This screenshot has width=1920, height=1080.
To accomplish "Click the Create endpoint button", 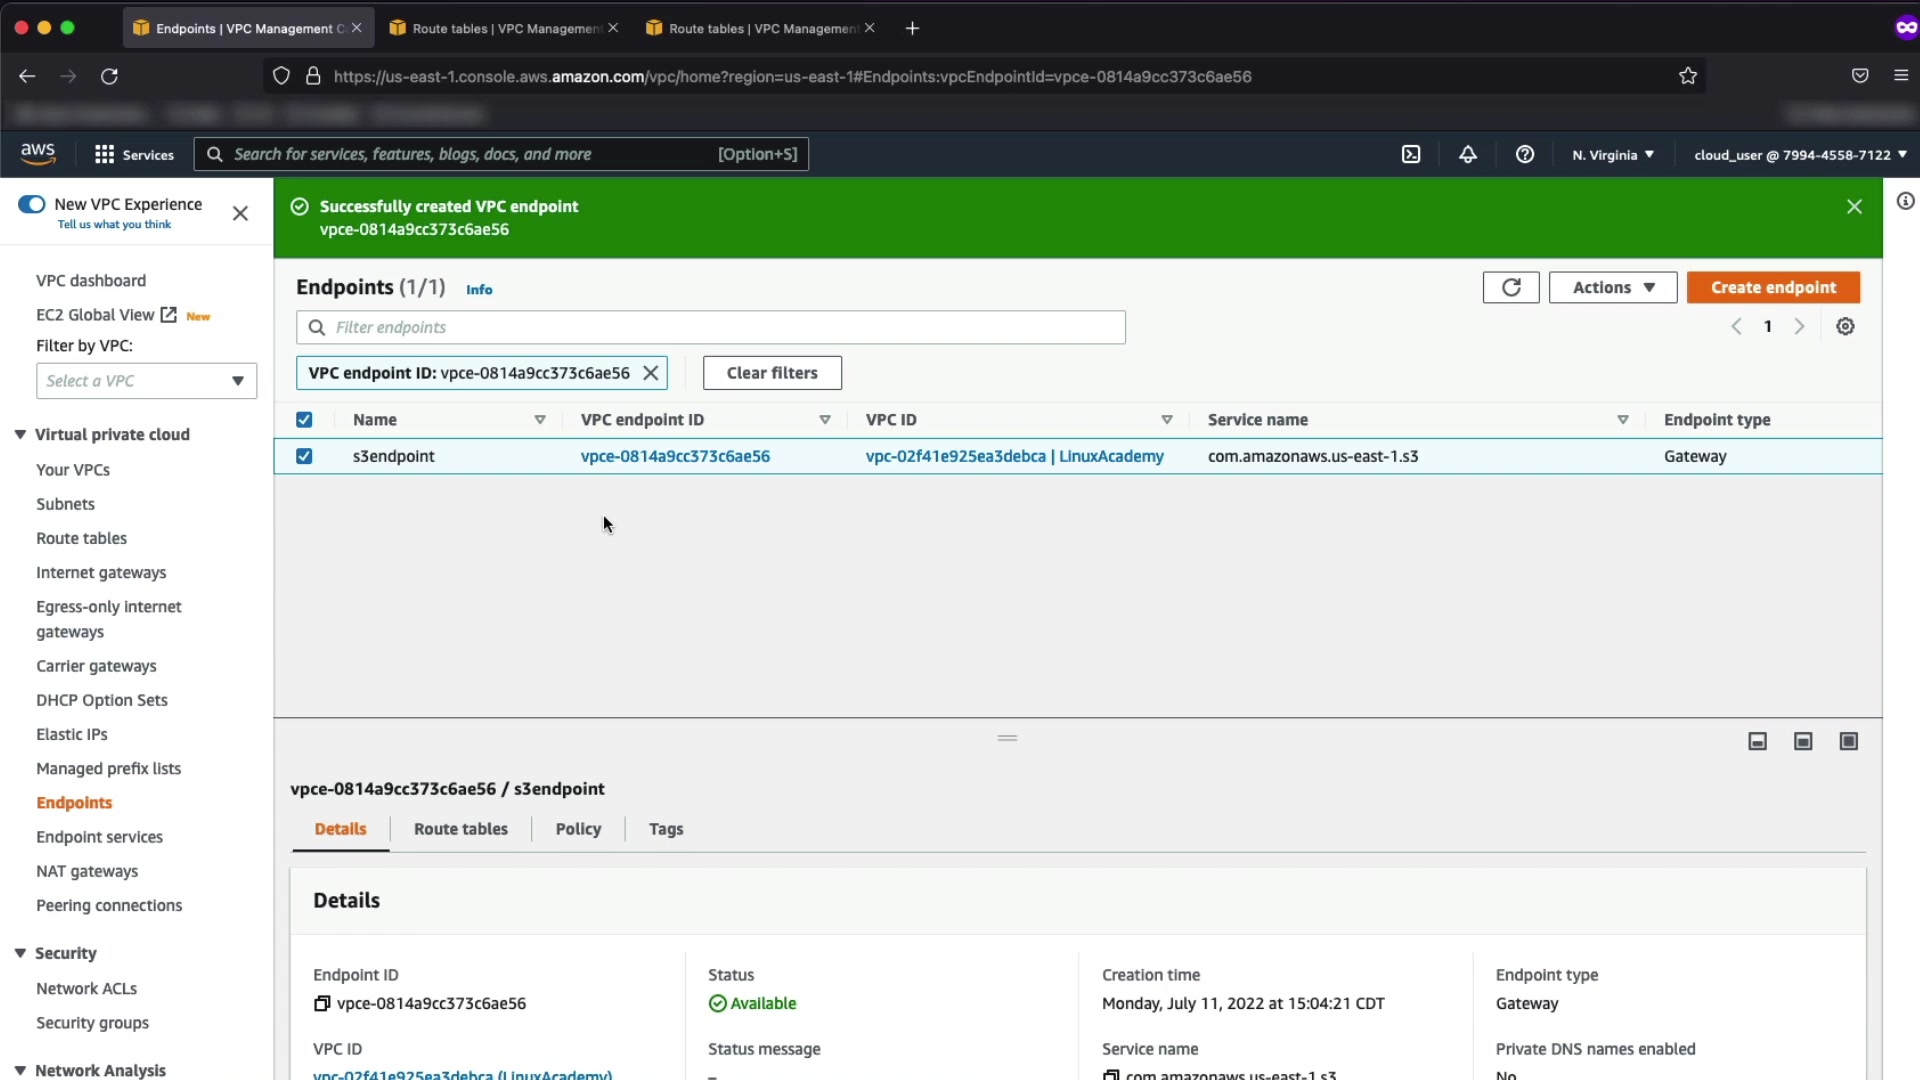I will [x=1772, y=287].
